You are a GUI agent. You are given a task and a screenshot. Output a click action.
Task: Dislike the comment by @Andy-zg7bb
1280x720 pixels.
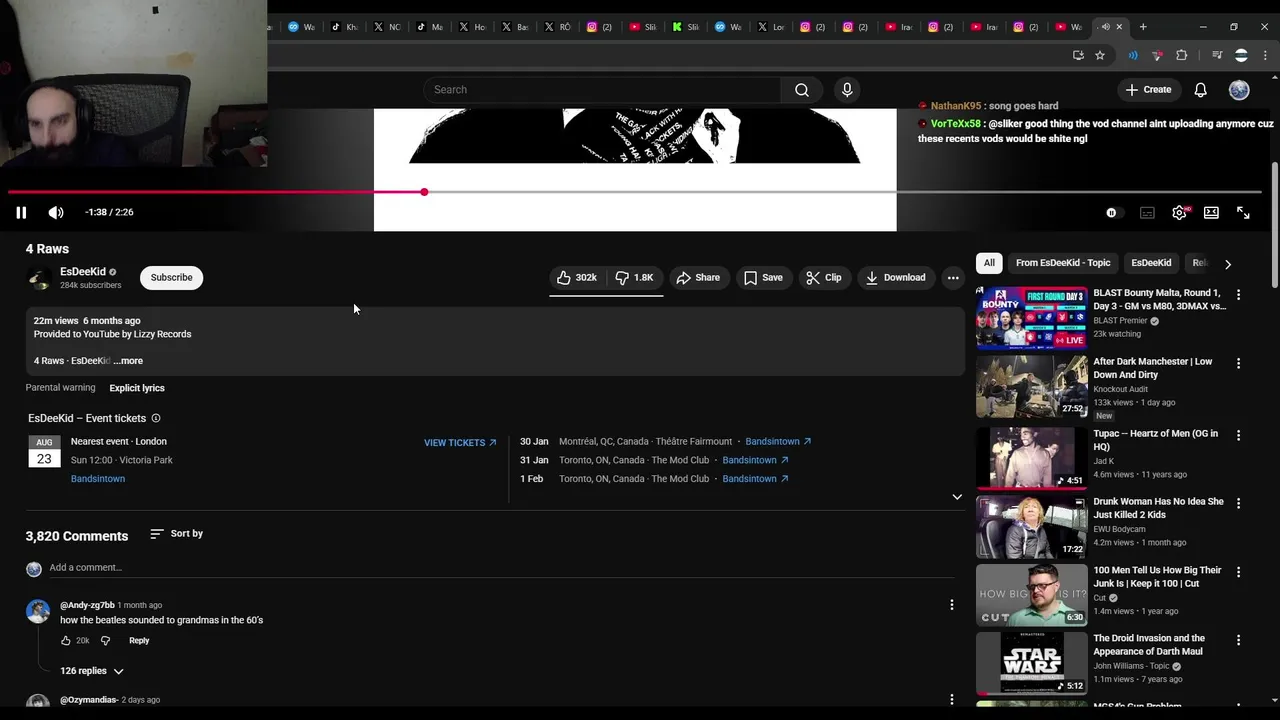point(105,641)
